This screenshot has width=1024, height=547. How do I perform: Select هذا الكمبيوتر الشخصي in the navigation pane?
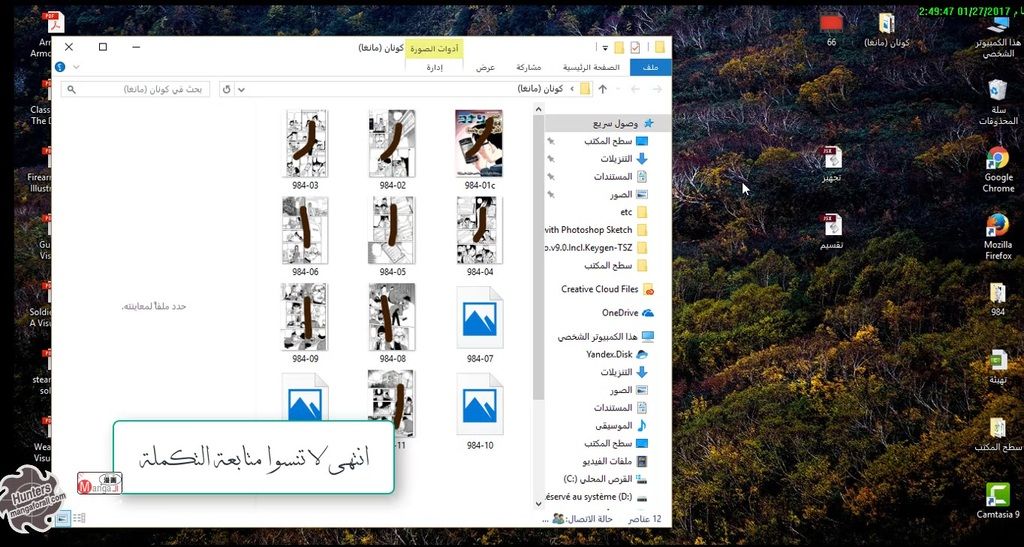(x=605, y=337)
